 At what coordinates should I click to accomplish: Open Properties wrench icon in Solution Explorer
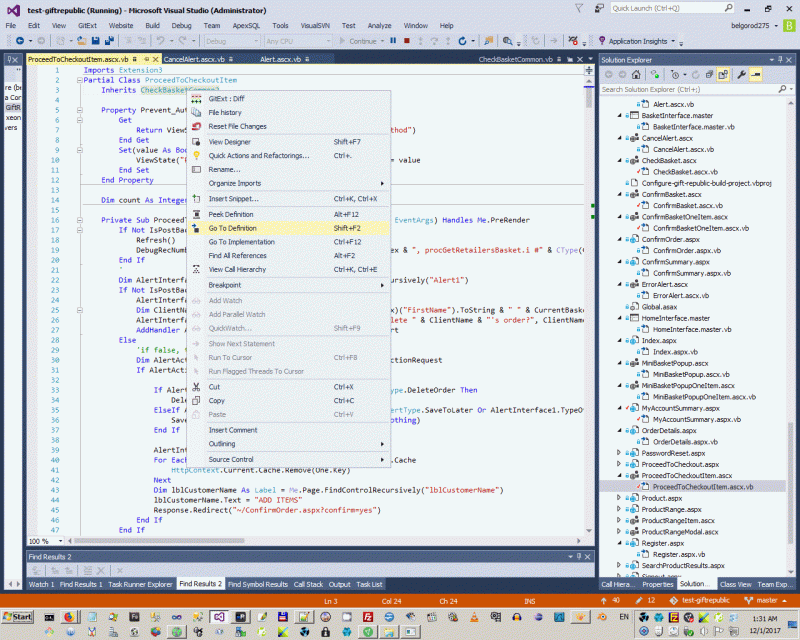click(741, 75)
